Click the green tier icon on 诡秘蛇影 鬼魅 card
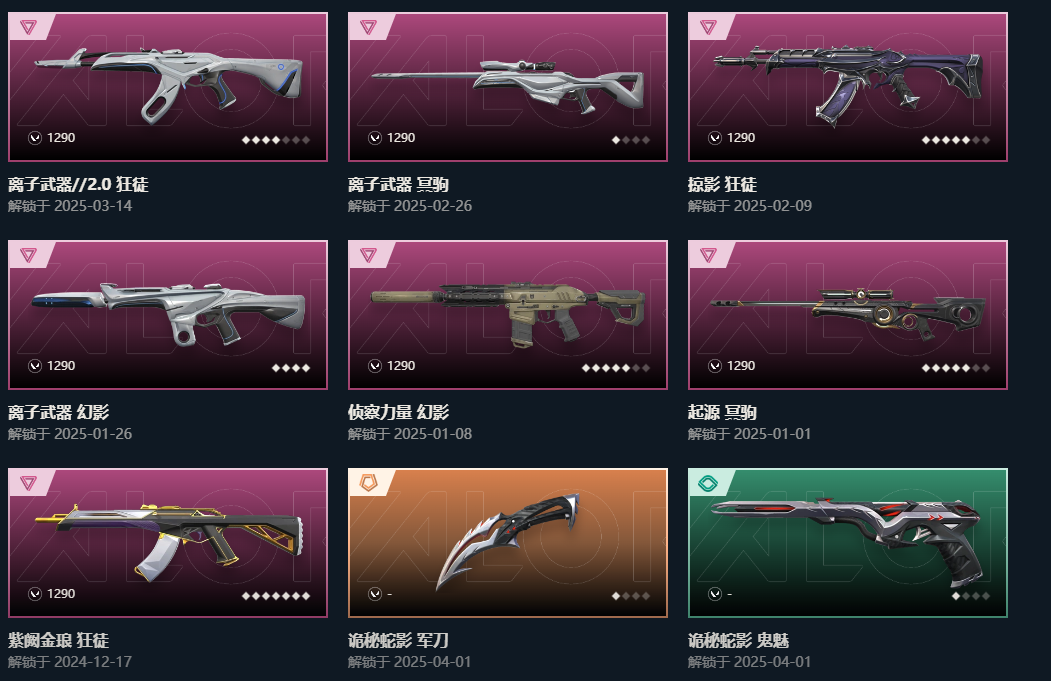The image size is (1051, 681). click(x=708, y=483)
